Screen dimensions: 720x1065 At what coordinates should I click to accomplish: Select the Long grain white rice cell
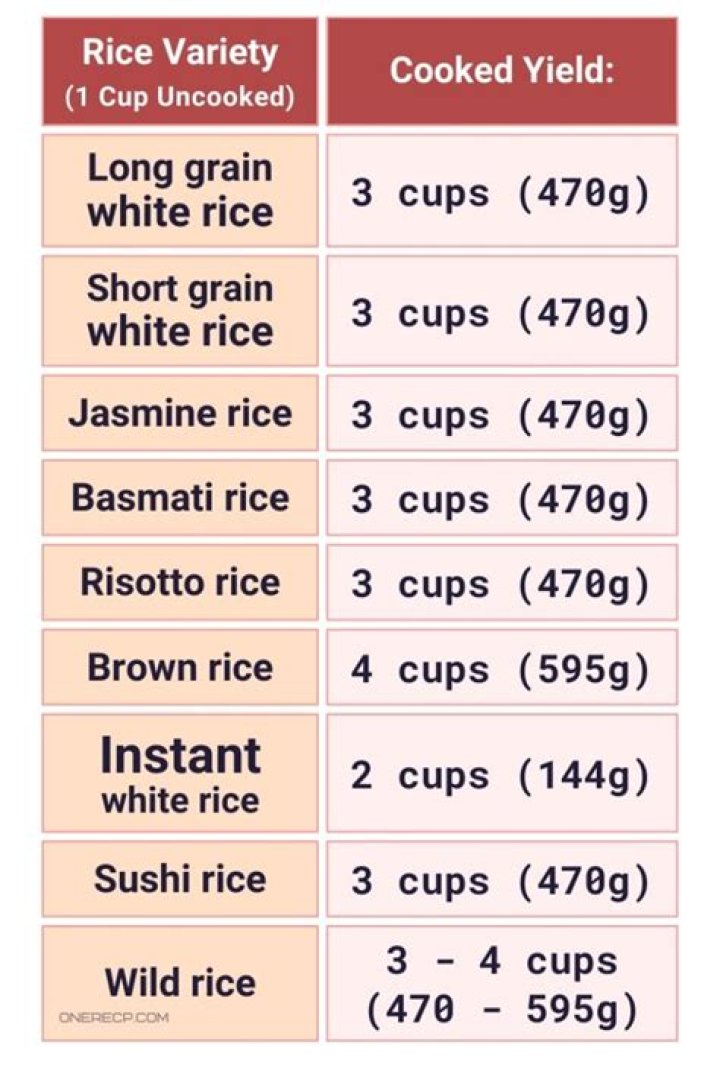point(180,191)
